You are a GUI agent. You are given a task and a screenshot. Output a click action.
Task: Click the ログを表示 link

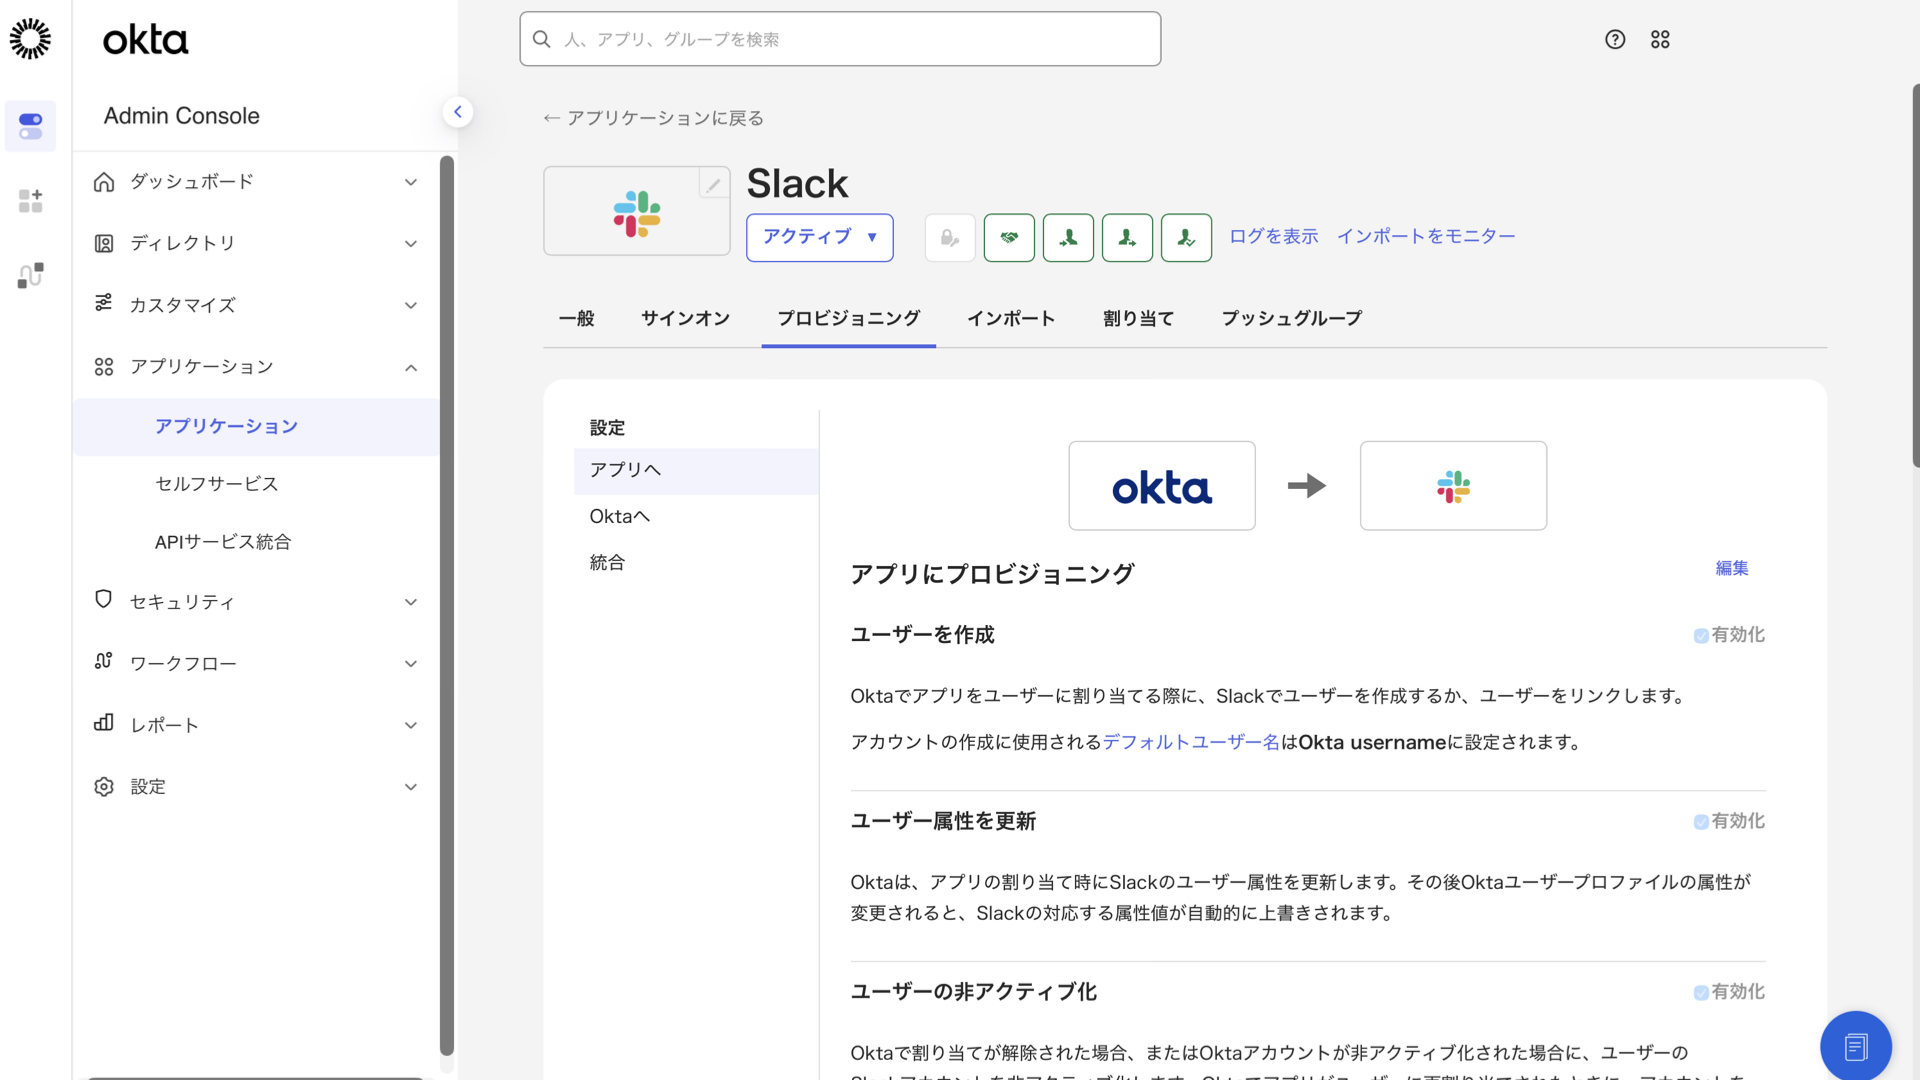[1273, 236]
